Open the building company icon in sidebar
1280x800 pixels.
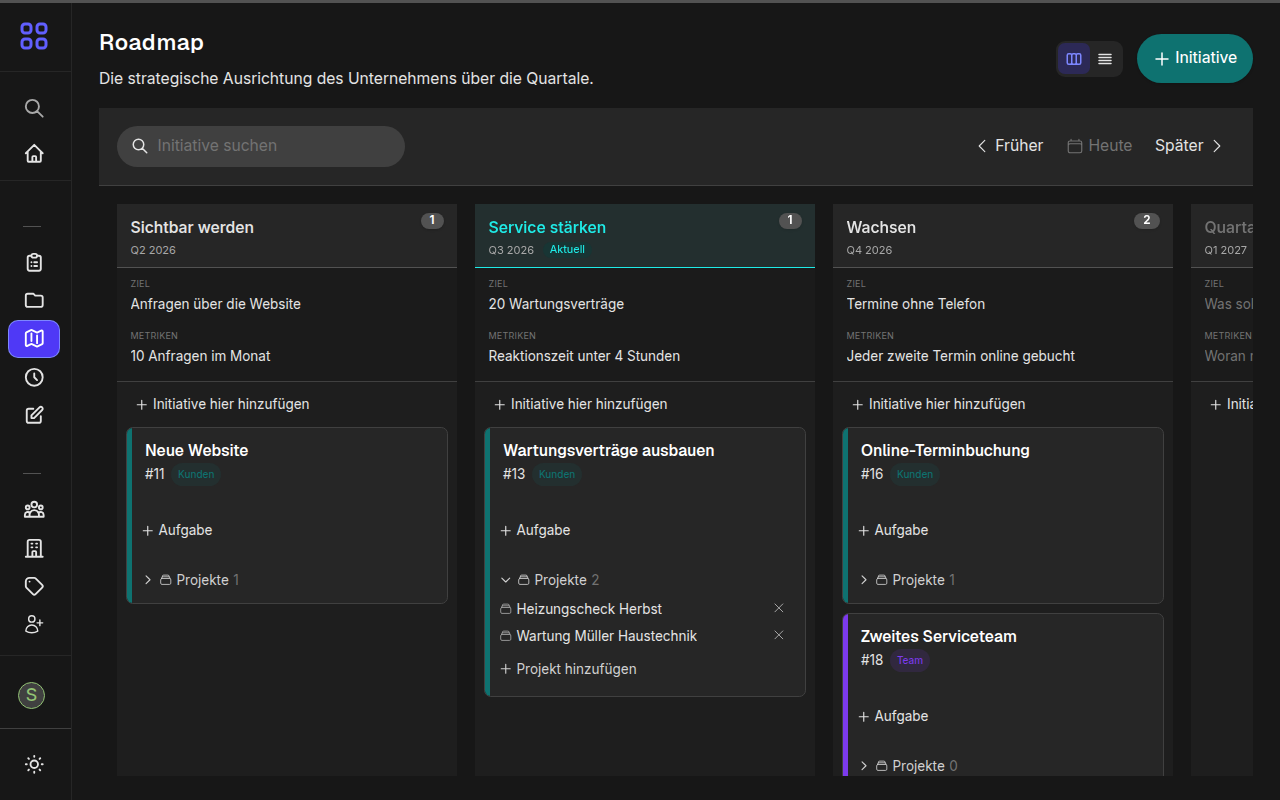point(34,548)
